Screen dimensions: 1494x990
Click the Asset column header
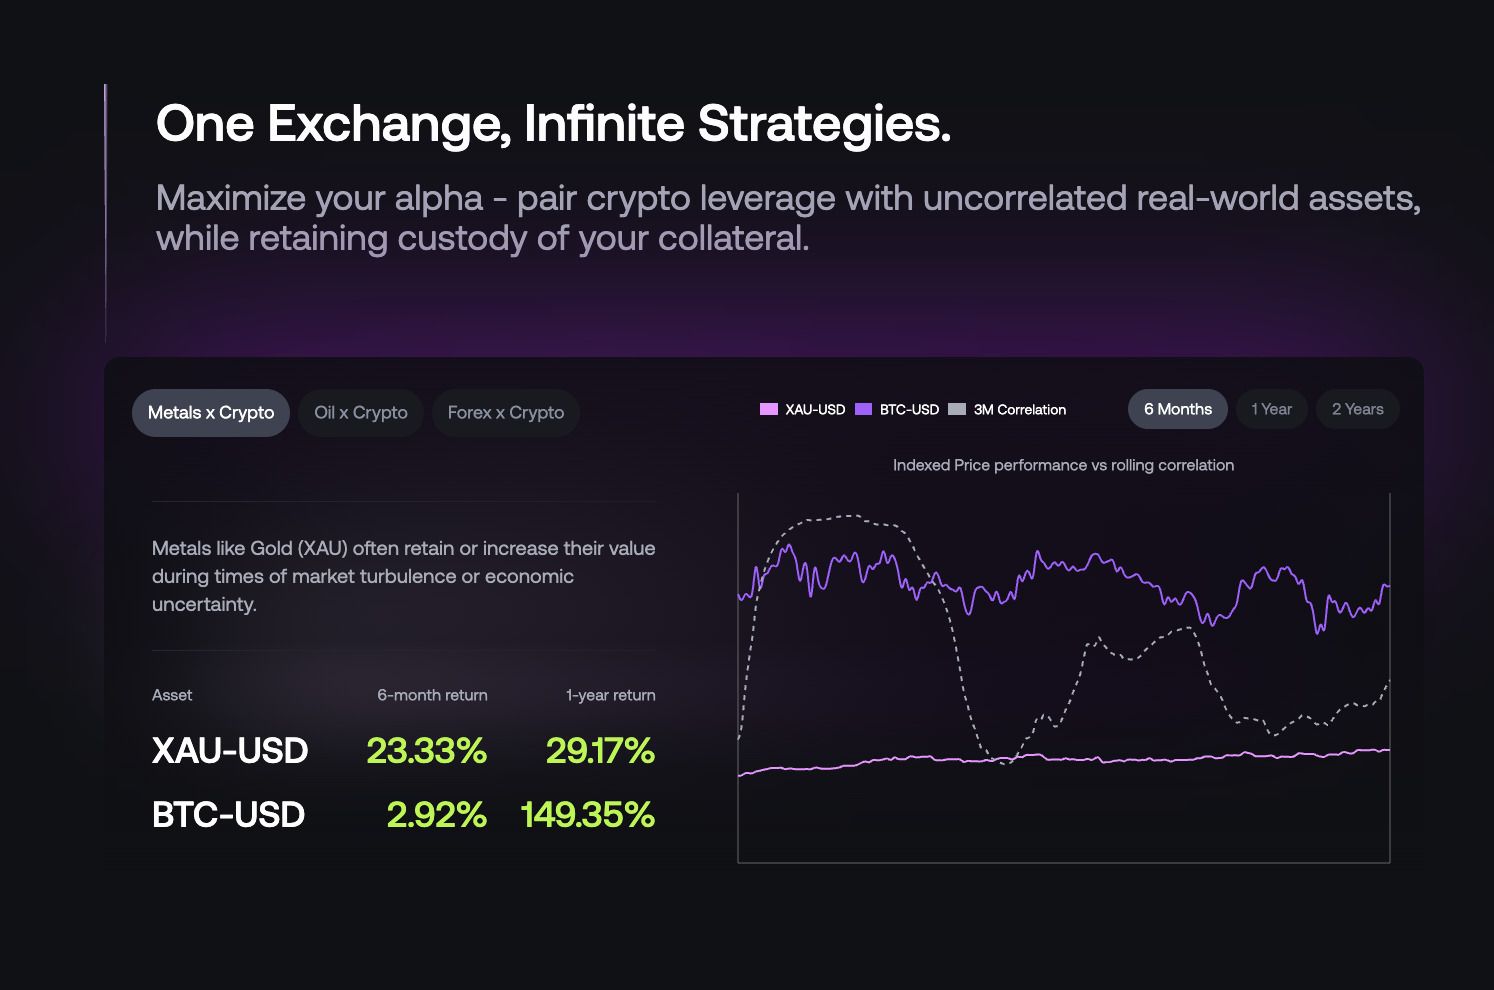[172, 695]
